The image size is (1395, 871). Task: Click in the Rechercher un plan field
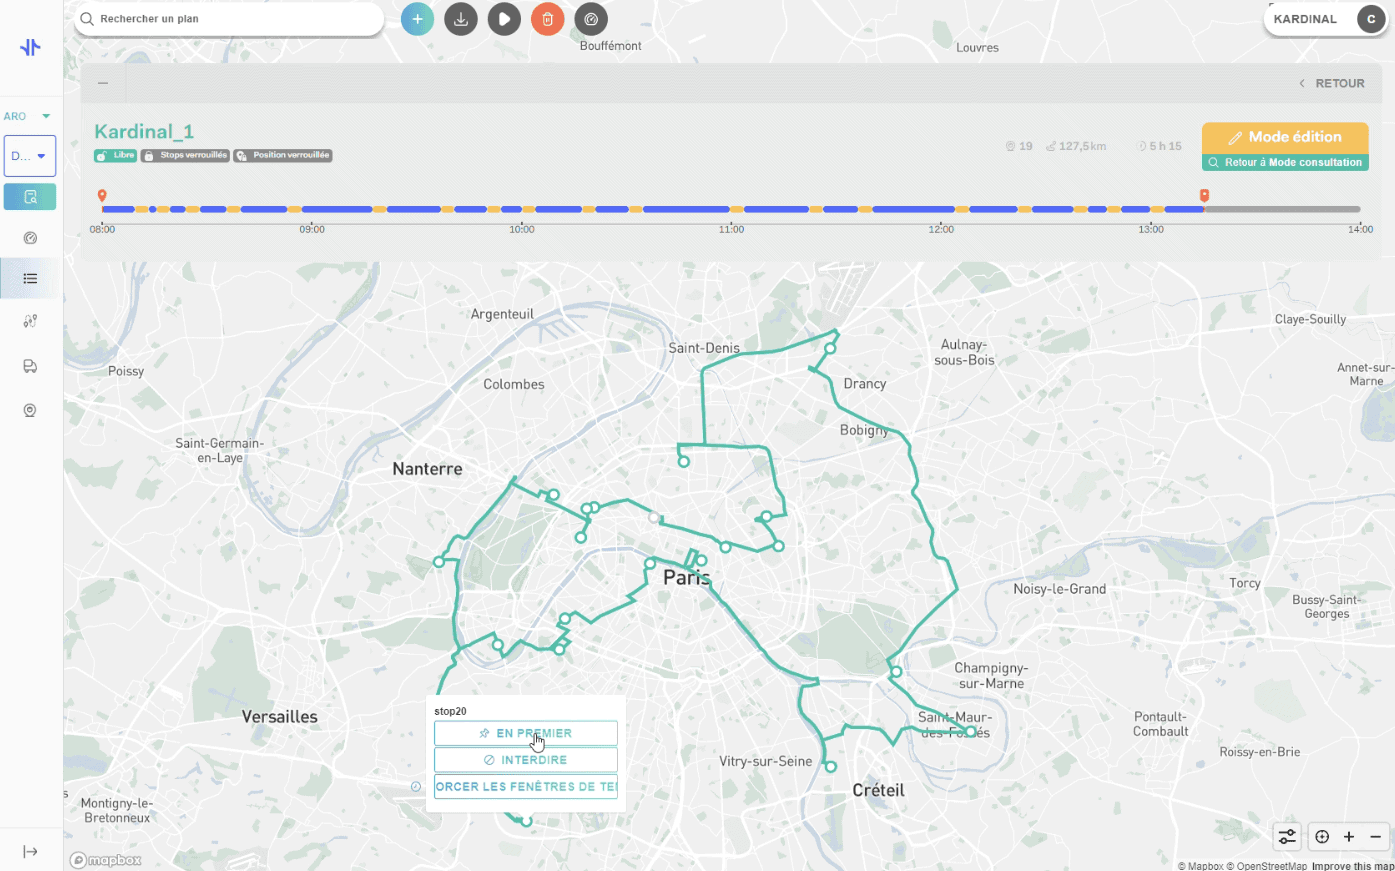point(230,19)
